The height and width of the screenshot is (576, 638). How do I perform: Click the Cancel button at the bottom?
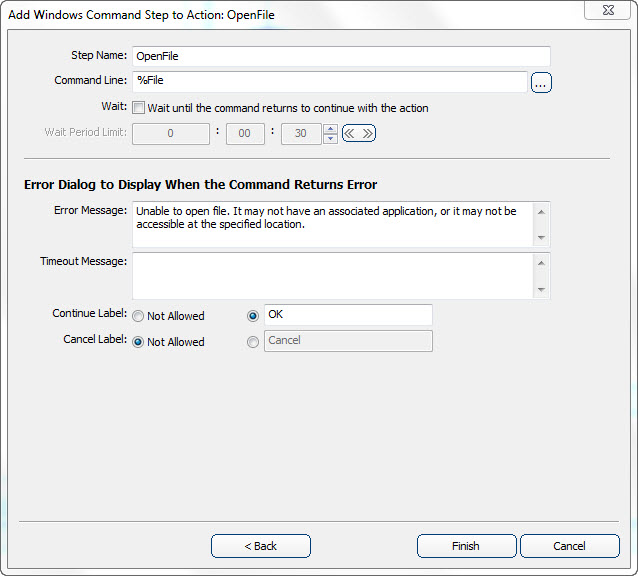tap(569, 546)
